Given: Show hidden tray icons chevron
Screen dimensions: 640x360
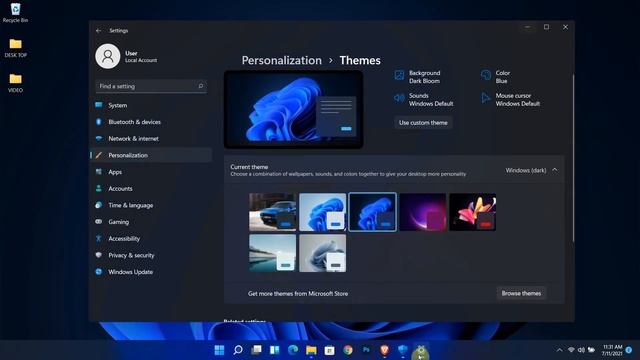Looking at the screenshot, I should [x=559, y=350].
